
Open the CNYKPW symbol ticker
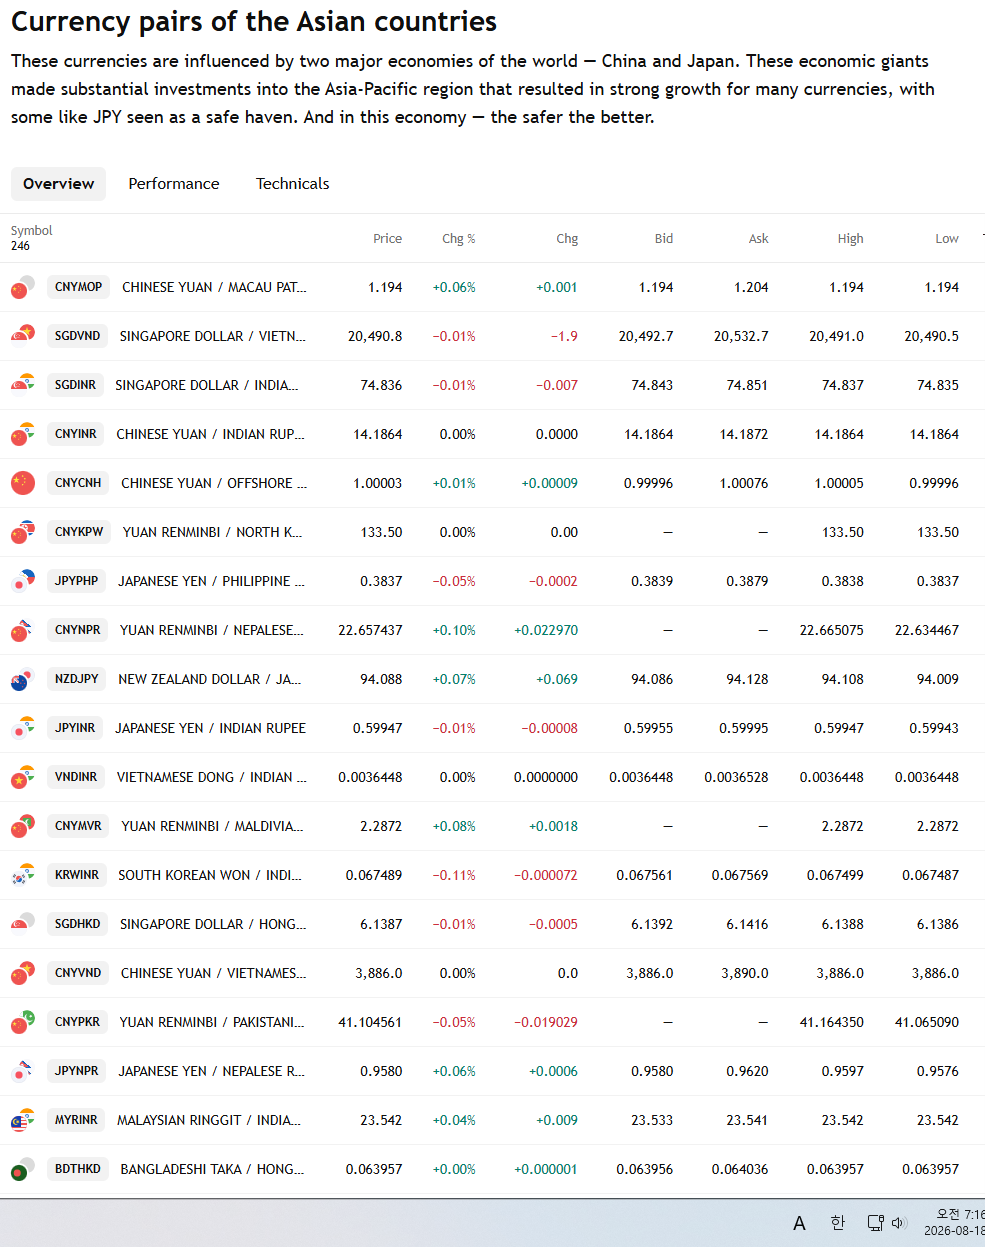[x=79, y=532]
